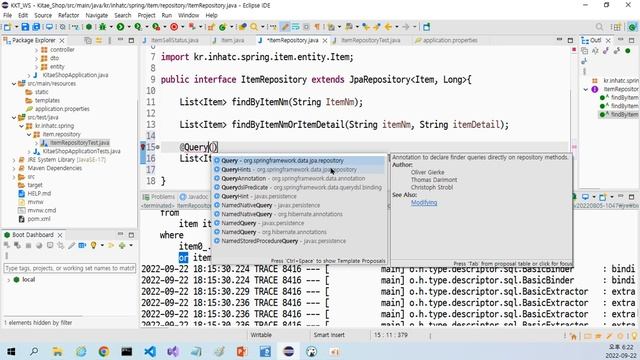This screenshot has width=640, height=360.
Task: Click the New wizard toolbar icon
Action: pyautogui.click(x=7, y=27)
